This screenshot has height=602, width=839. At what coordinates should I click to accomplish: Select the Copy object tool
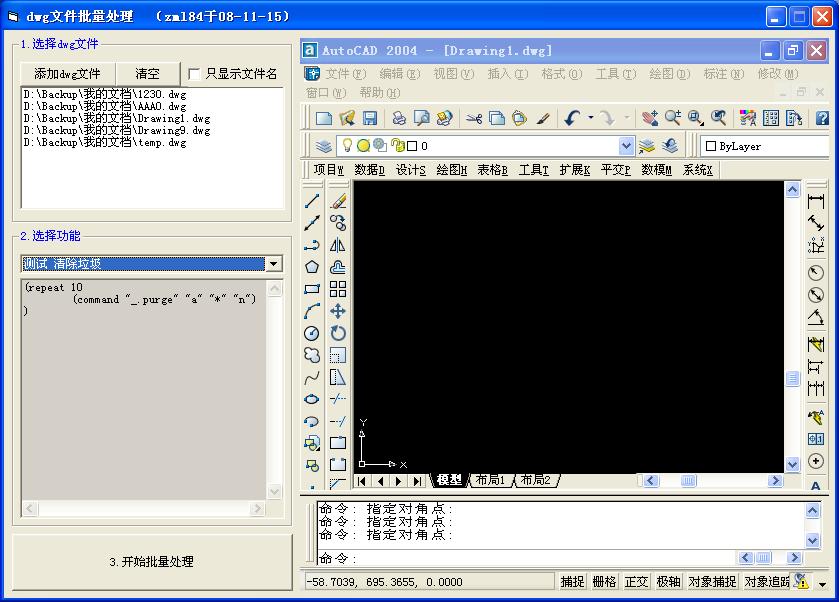click(x=338, y=223)
